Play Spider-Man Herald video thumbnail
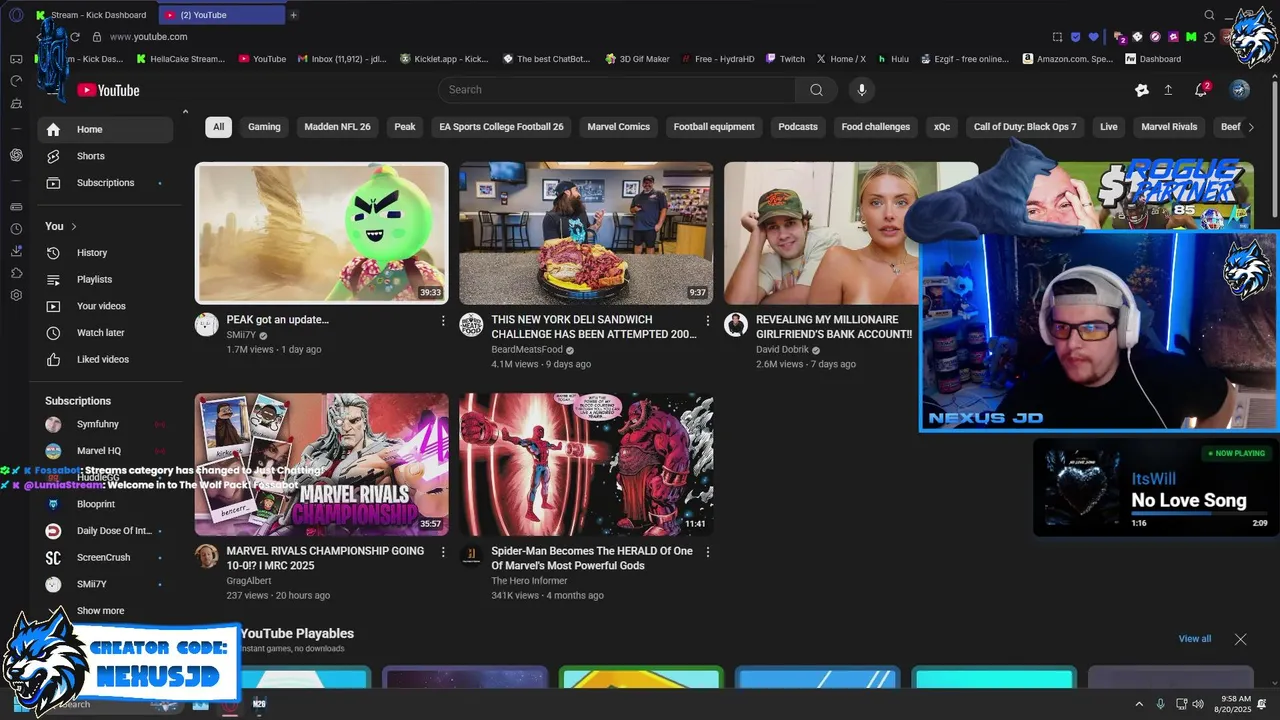Image resolution: width=1280 pixels, height=720 pixels. pyautogui.click(x=586, y=465)
